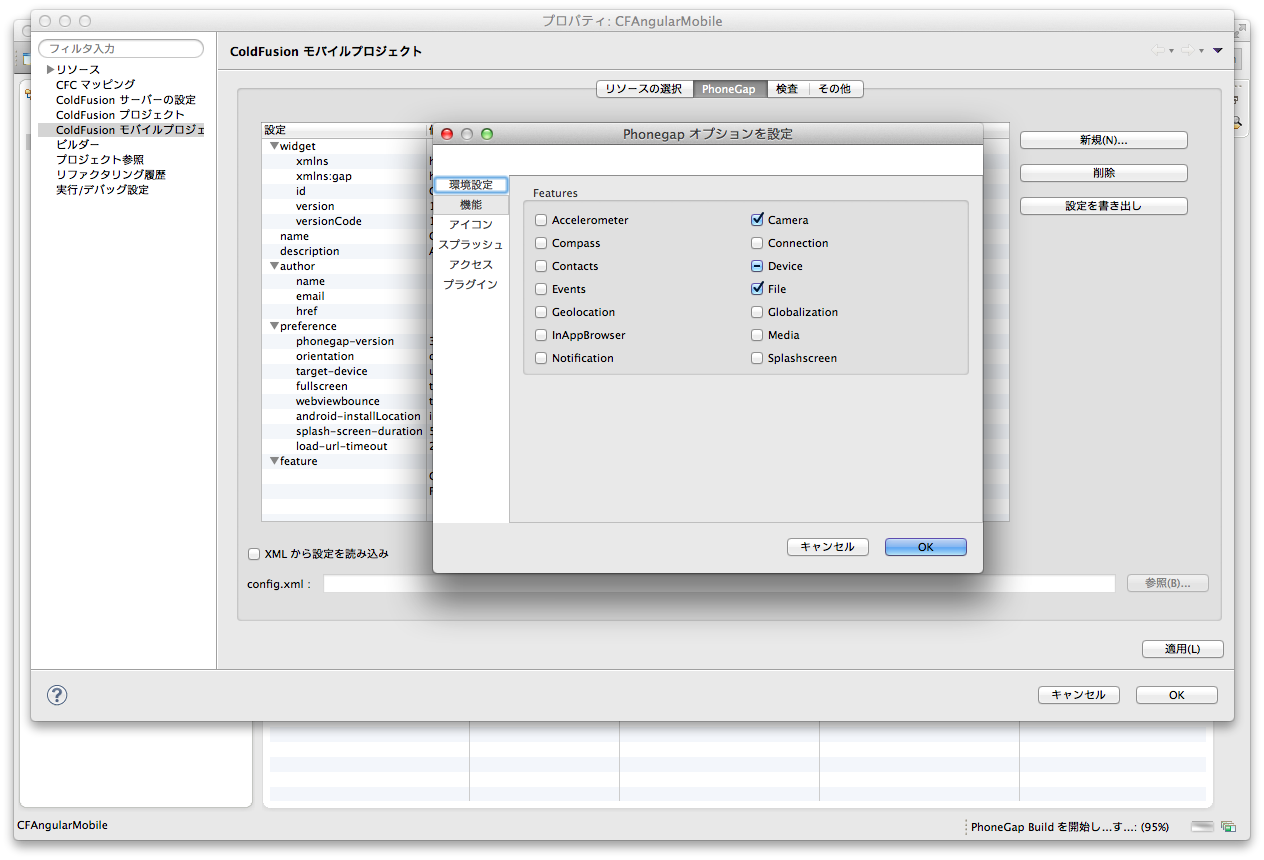The height and width of the screenshot is (860, 1264).
Task: Open the アイコン section in Phonegap dialog
Action: point(471,225)
